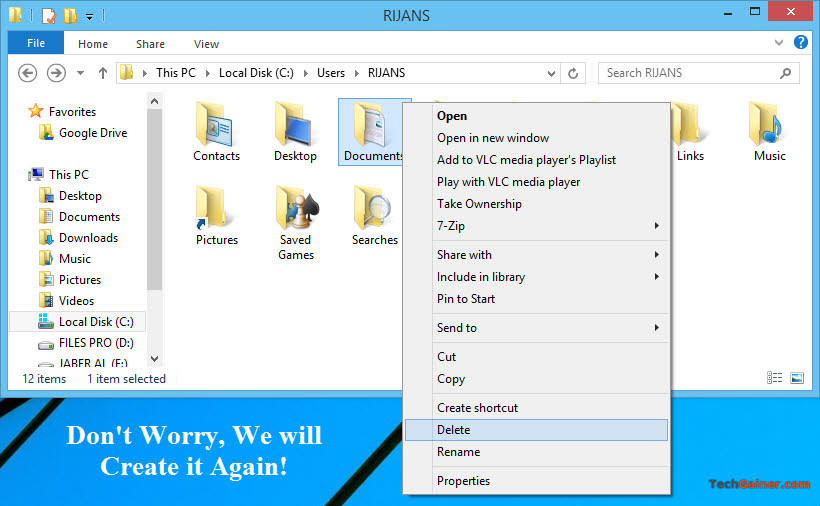Click Users in the address breadcrumb
This screenshot has width=820, height=506.
[x=331, y=73]
